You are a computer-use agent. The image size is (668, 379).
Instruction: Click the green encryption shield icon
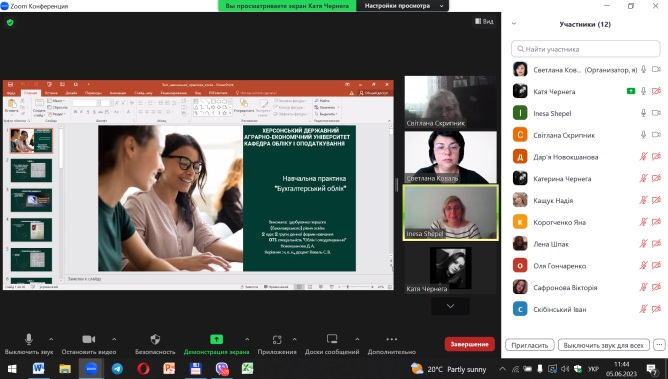click(x=10, y=23)
